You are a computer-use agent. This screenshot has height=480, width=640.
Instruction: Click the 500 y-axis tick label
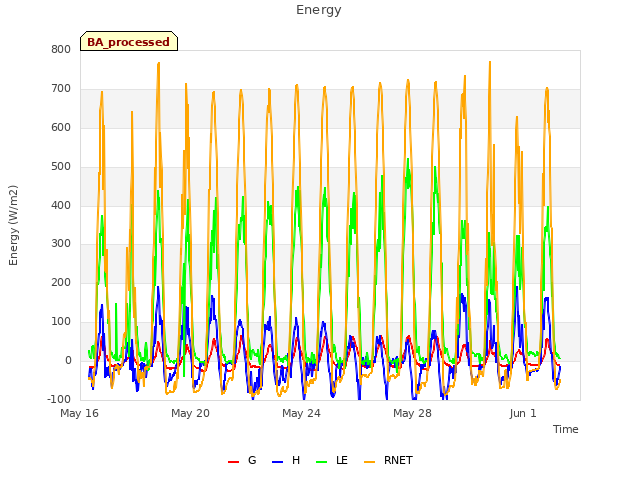(x=61, y=167)
